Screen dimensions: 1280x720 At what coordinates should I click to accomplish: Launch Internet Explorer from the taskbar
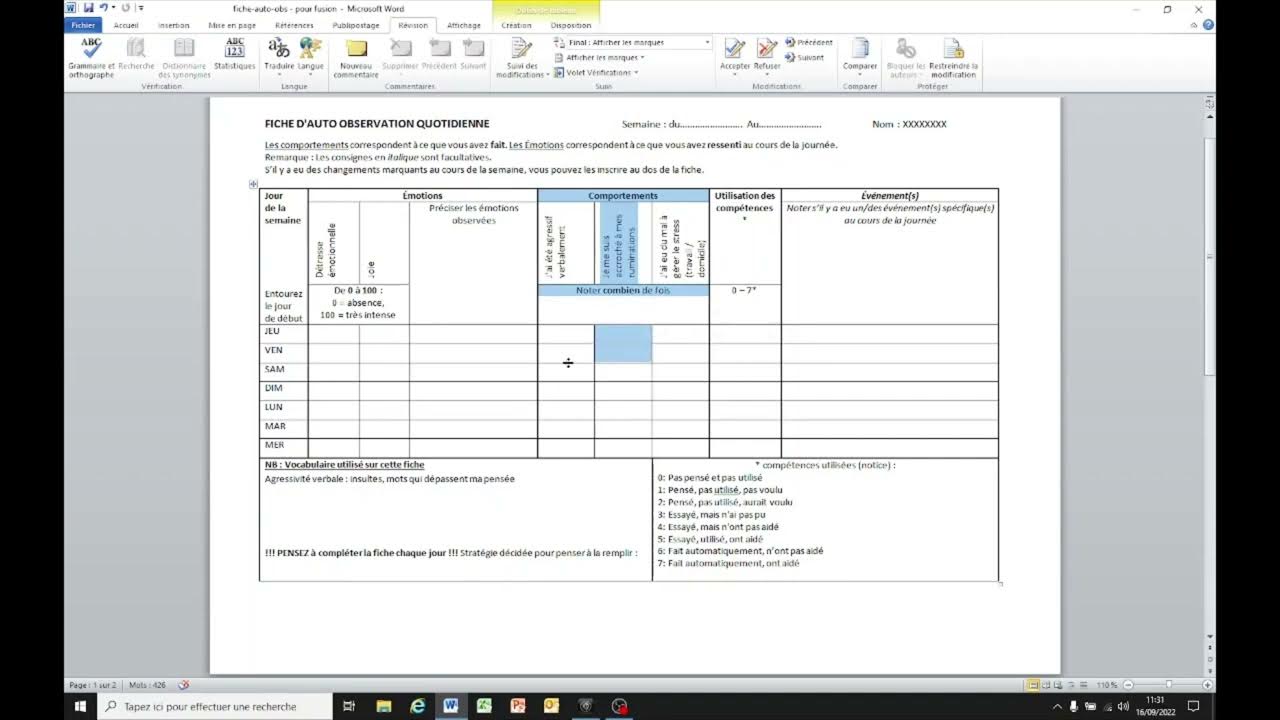click(x=418, y=706)
